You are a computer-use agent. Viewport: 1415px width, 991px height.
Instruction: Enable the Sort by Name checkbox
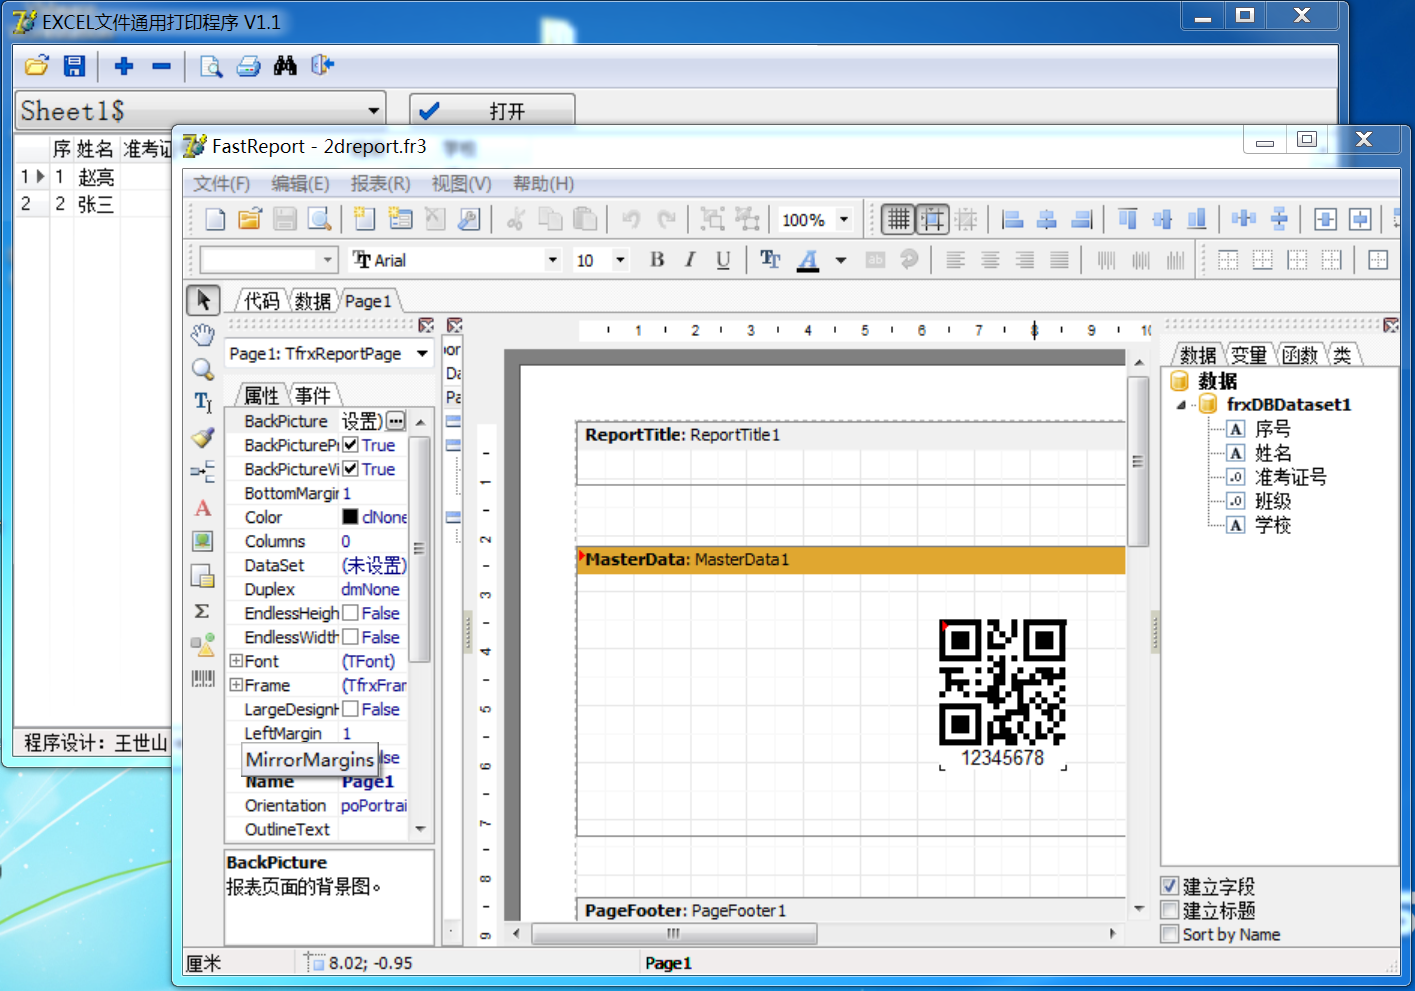(x=1169, y=934)
